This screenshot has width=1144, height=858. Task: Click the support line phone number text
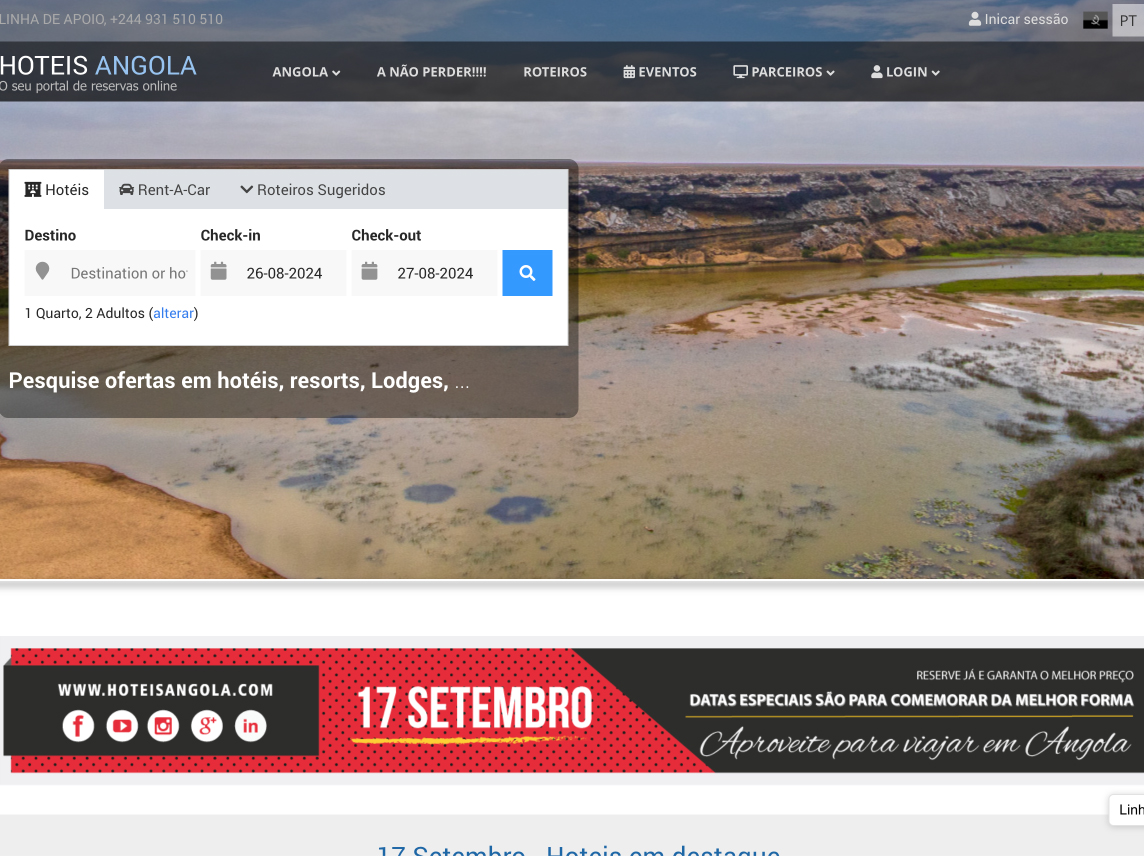coord(112,20)
